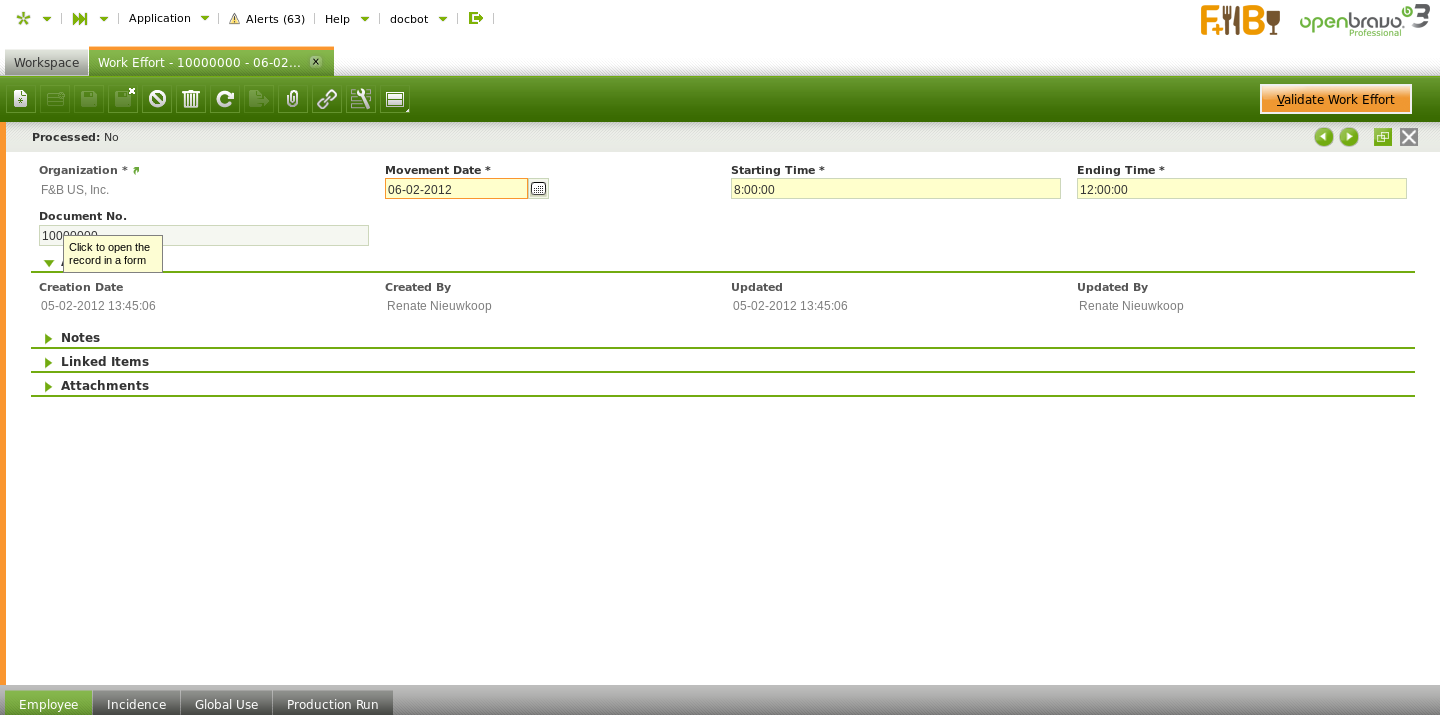Expand the Linked Items section
This screenshot has width=1440, height=715.
[x=104, y=362]
